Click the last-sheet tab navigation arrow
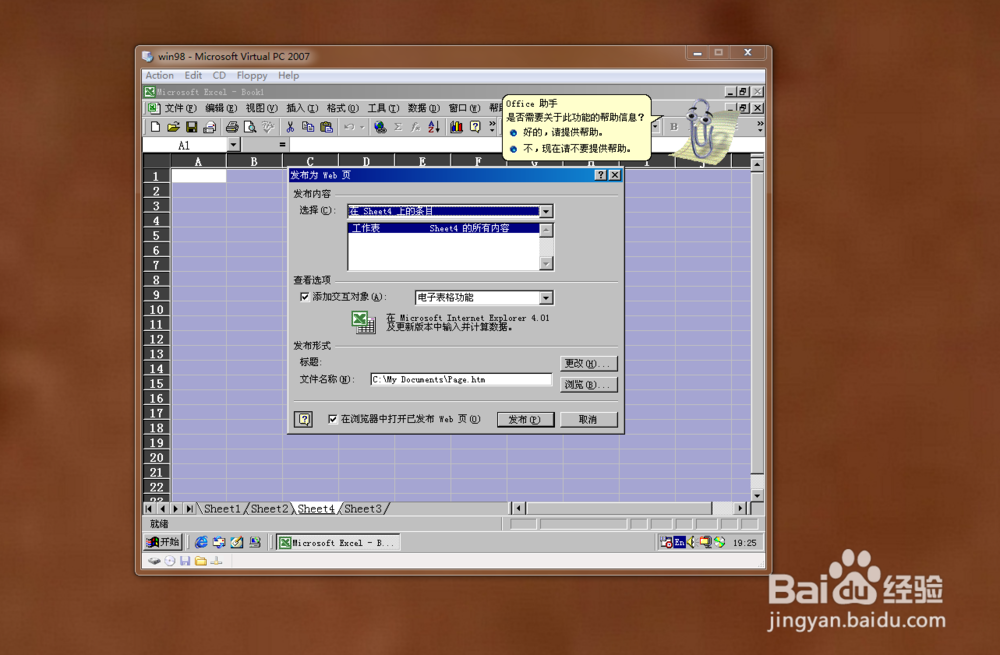The width and height of the screenshot is (1000, 655). coord(189,508)
